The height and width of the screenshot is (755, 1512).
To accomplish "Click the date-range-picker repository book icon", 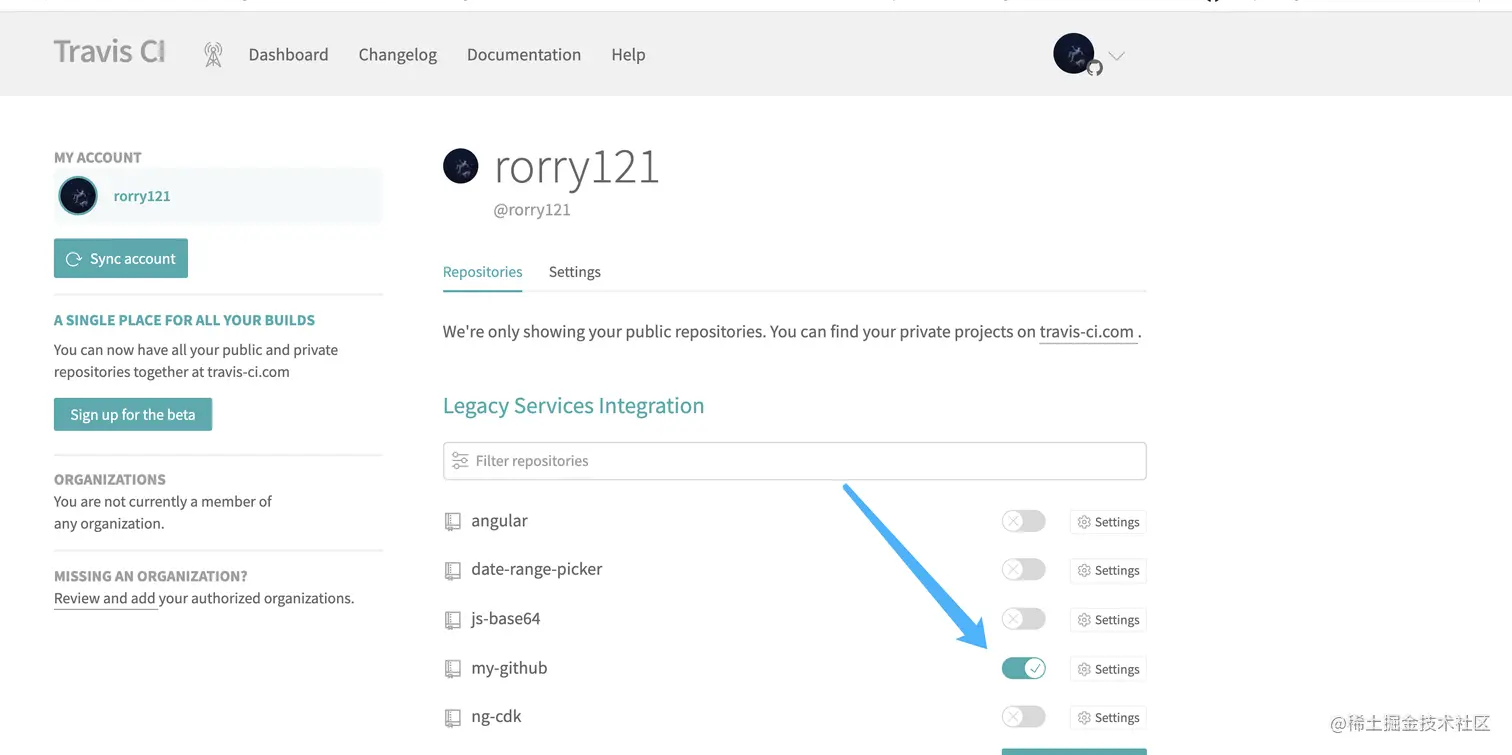I will [453, 570].
